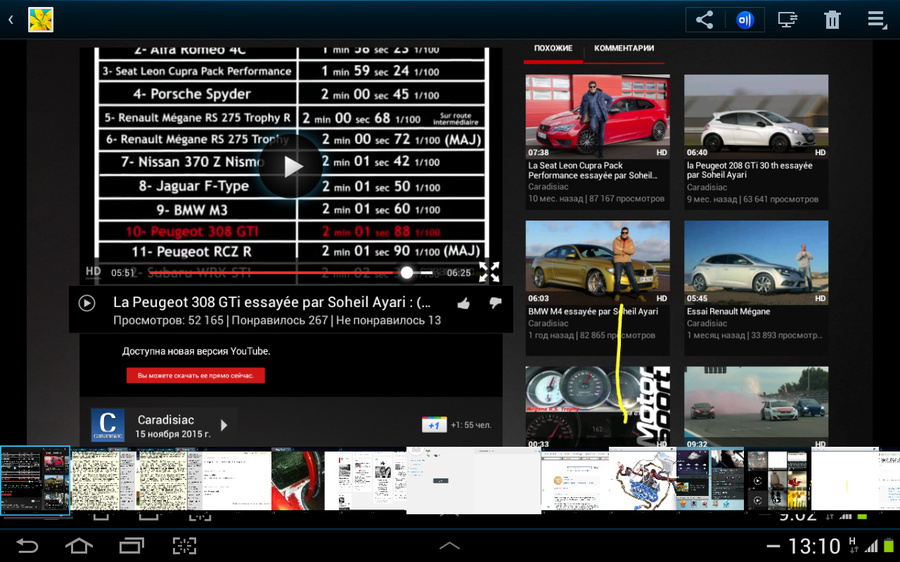Tap the screenshot capture icon in the nav bar
Image resolution: width=900 pixels, height=562 pixels.
(x=184, y=545)
